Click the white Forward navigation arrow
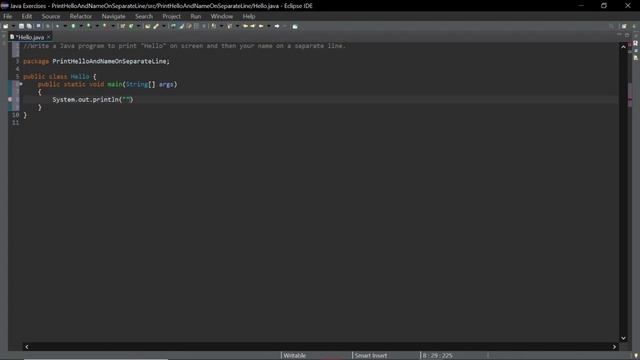The image size is (640, 360). [277, 26]
